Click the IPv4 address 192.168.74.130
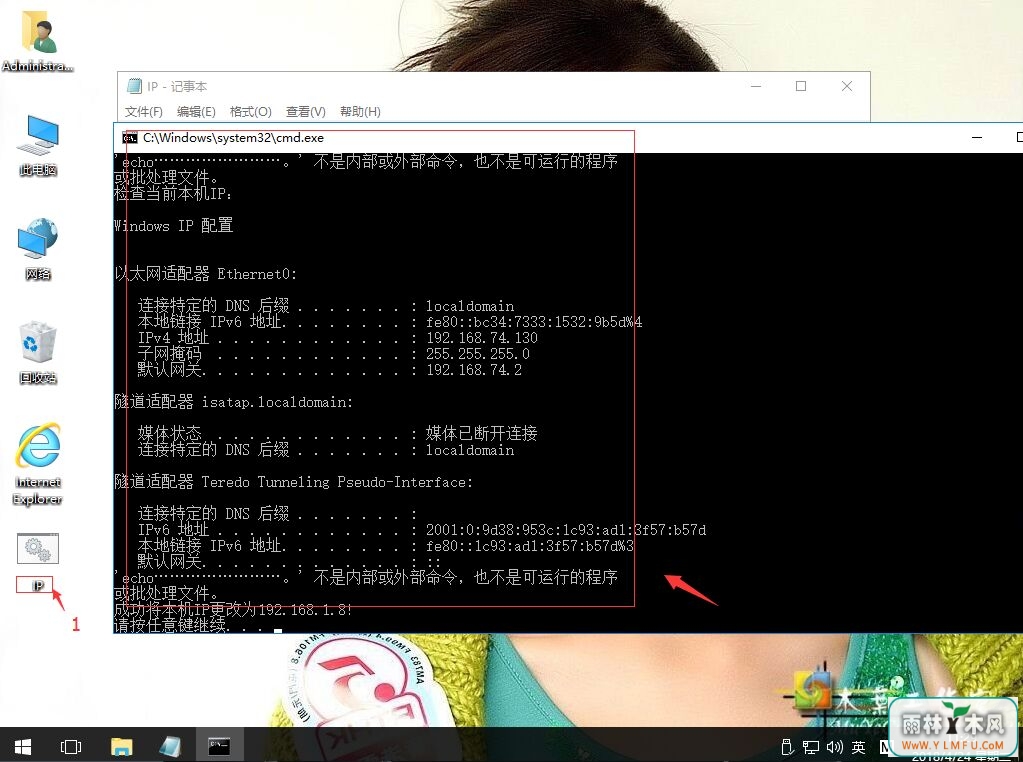Viewport: 1023px width, 762px height. [x=482, y=338]
